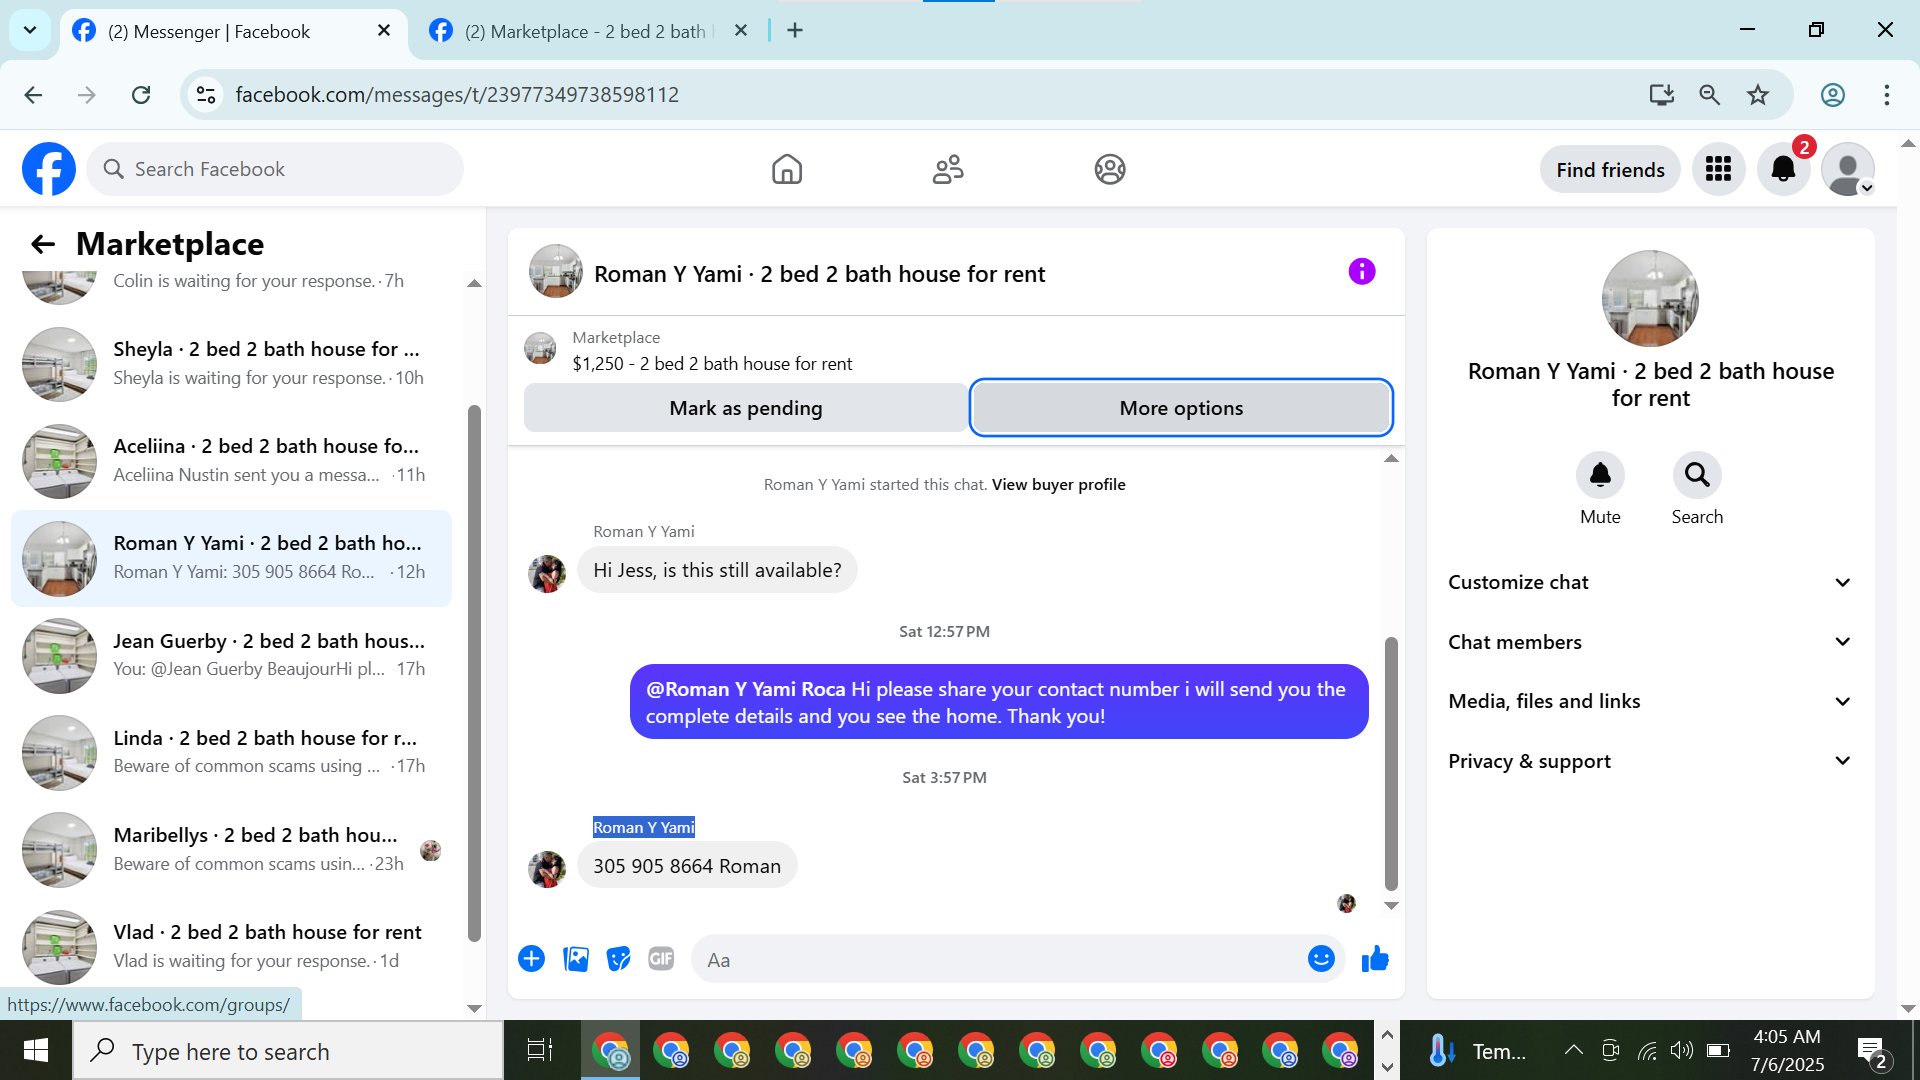Image resolution: width=1920 pixels, height=1080 pixels.
Task: Open the Facebook menu grid icon
Action: tap(1718, 169)
